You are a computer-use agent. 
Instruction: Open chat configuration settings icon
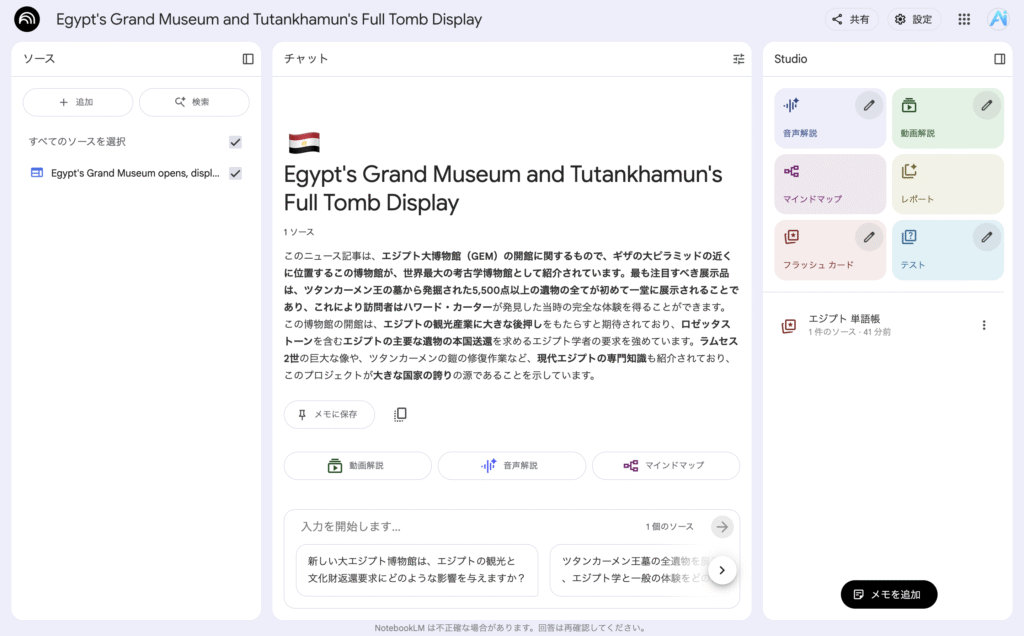(x=739, y=59)
